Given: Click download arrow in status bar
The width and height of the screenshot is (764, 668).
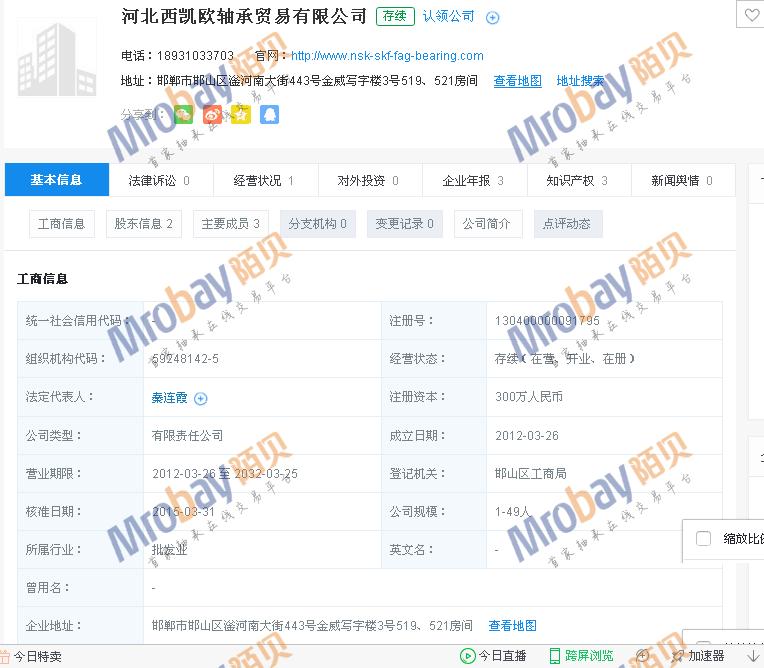Looking at the screenshot, I should point(752,656).
